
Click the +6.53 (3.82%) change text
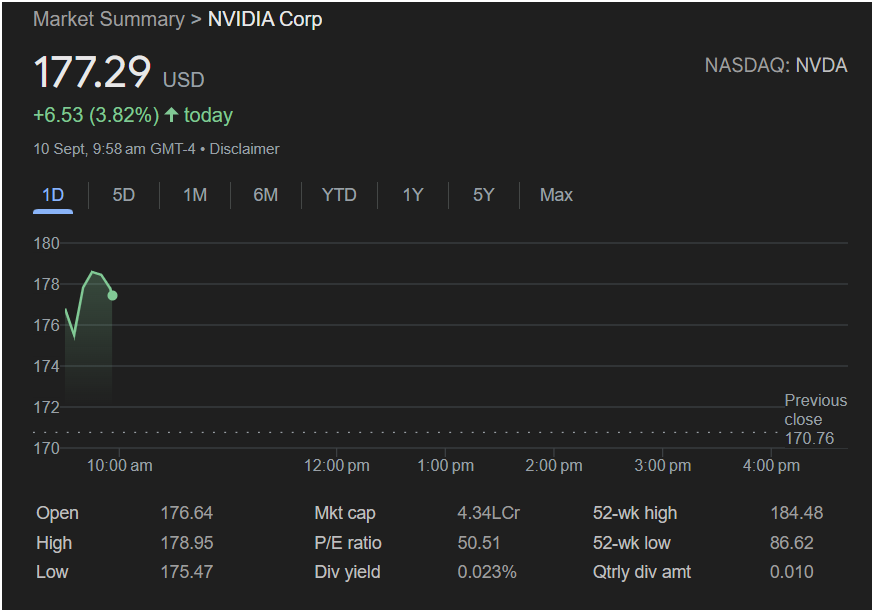[x=96, y=115]
